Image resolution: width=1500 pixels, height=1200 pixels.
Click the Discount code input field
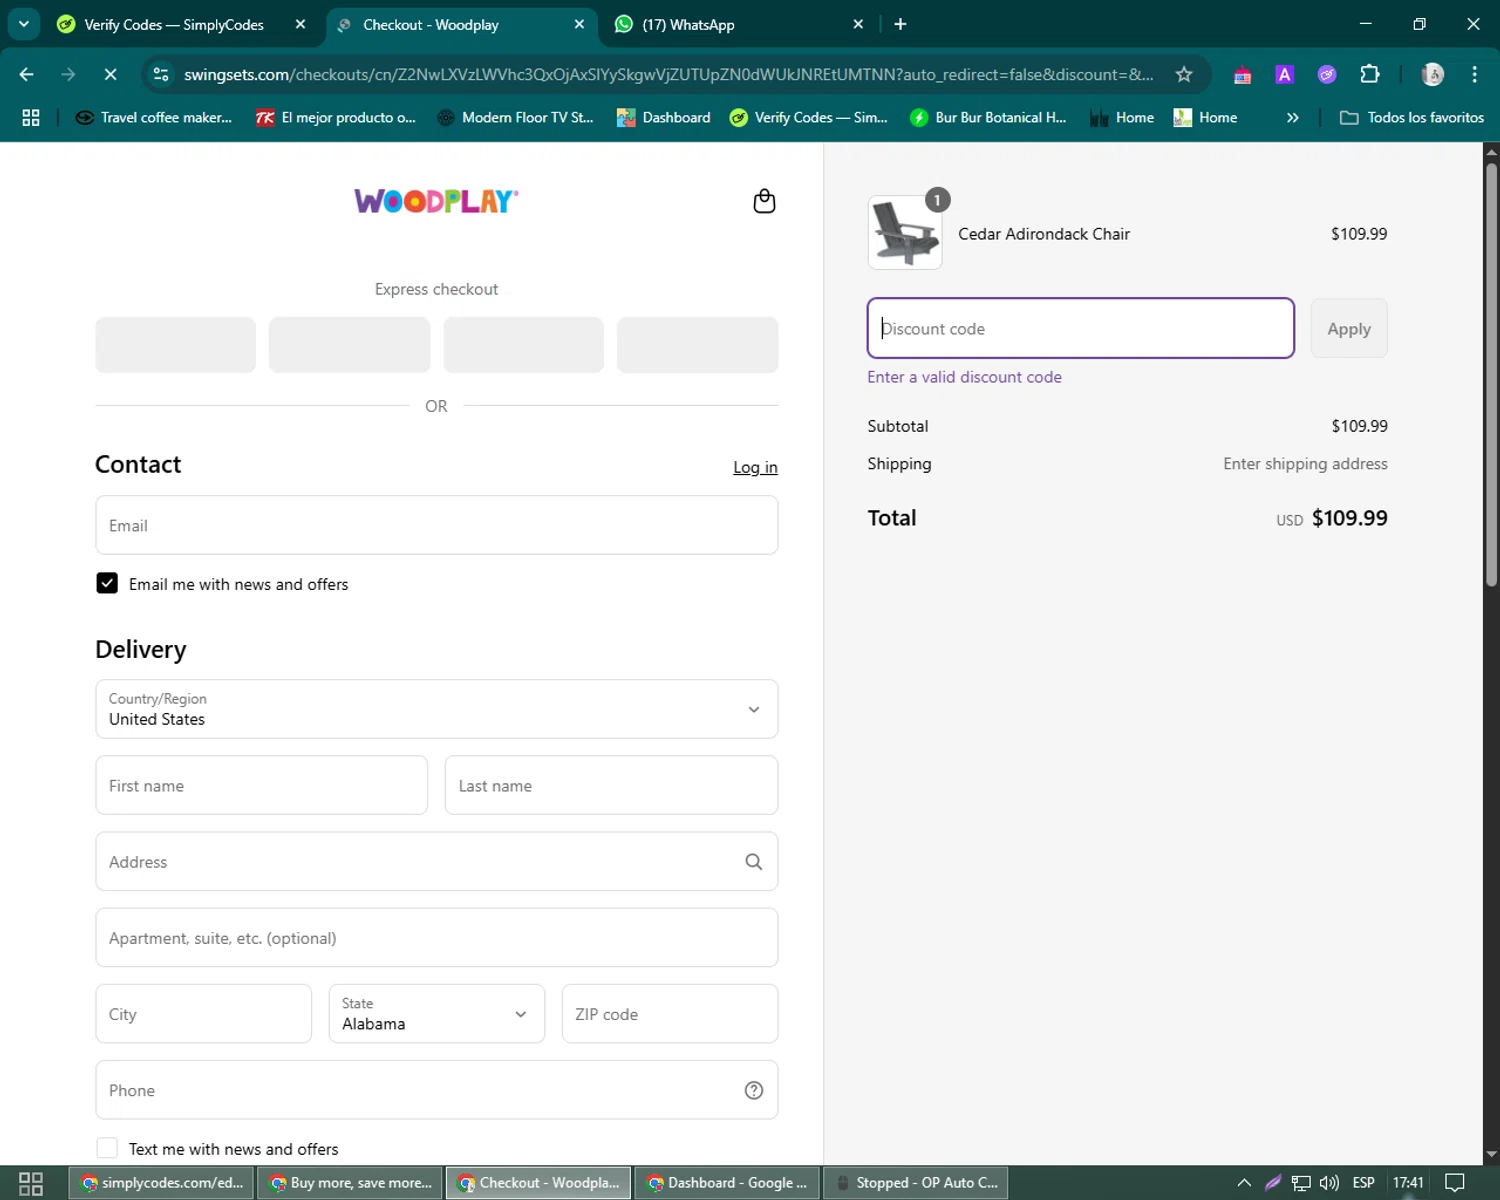[x=1081, y=328]
